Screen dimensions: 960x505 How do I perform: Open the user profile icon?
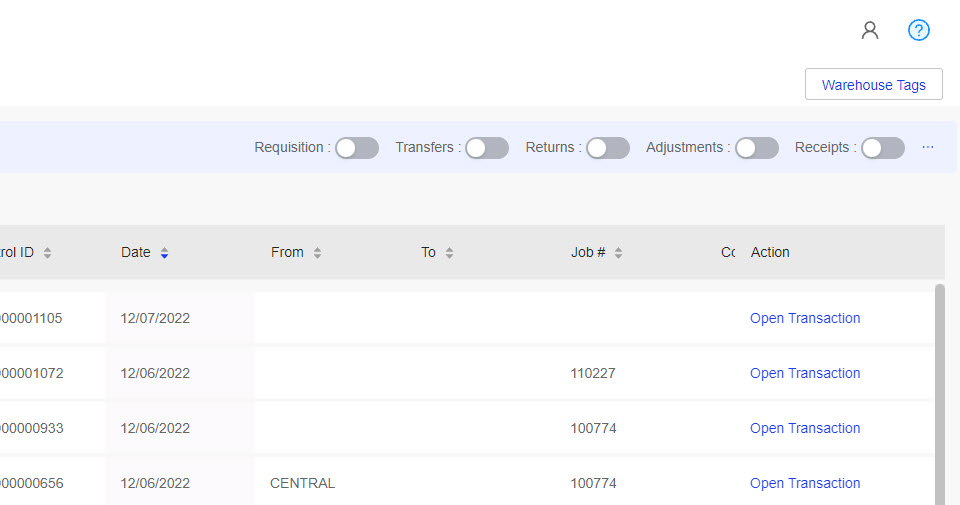[869, 30]
